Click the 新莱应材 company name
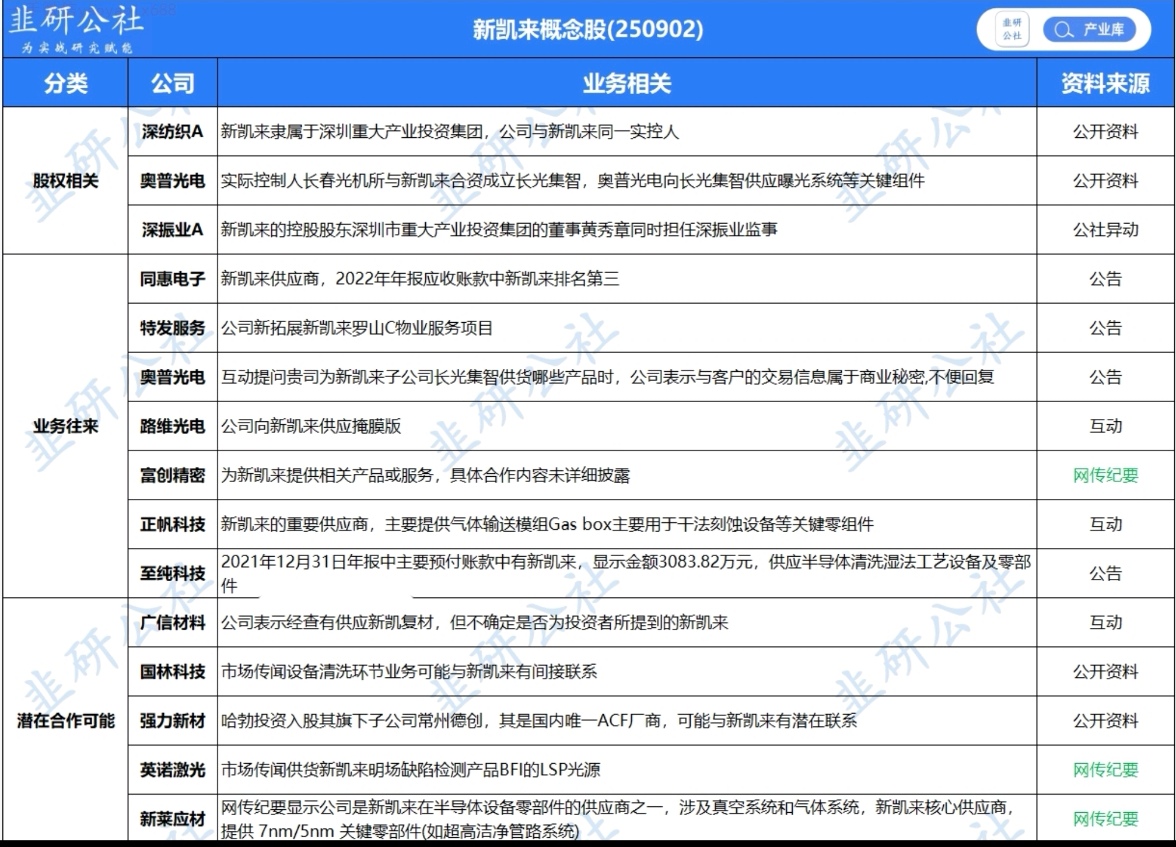The height and width of the screenshot is (847, 1176). [x=172, y=820]
